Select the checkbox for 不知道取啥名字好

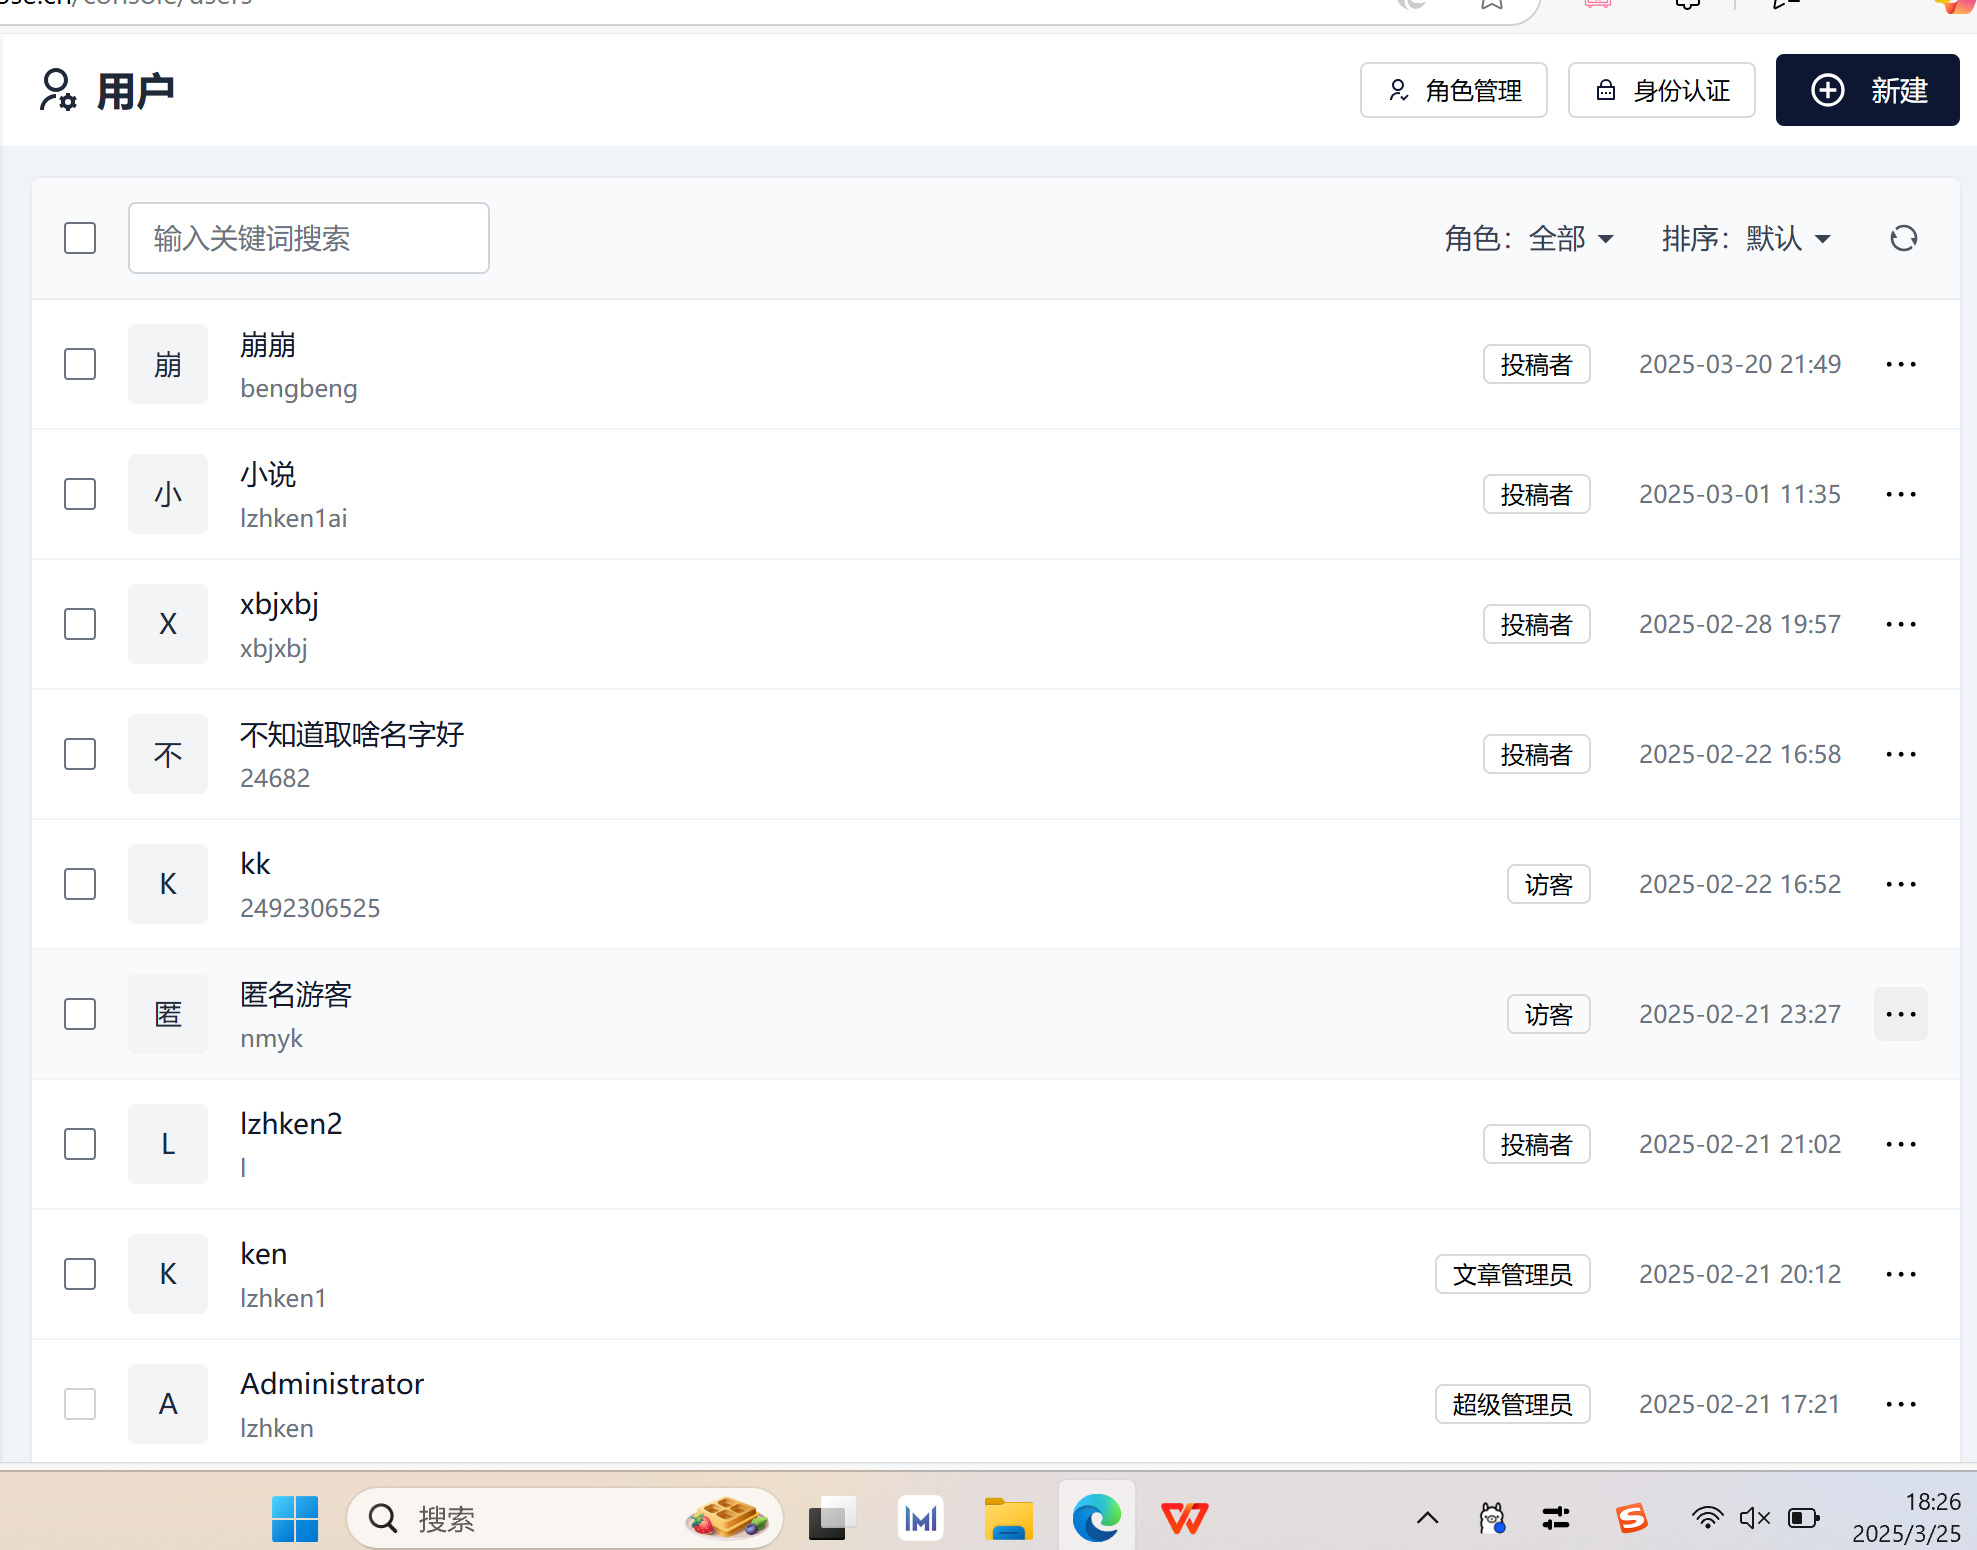[80, 754]
